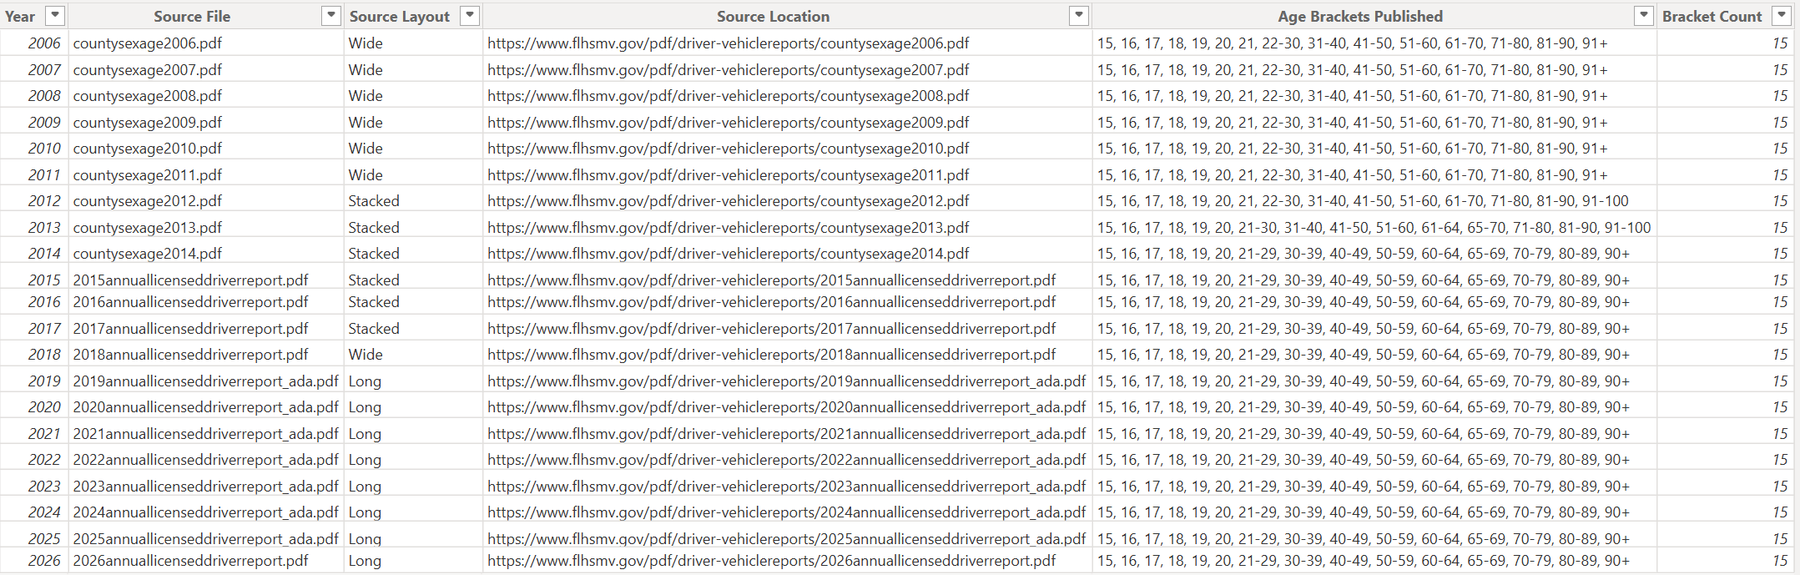Select the Age Brackets Published column header
This screenshot has height=575, width=1800.
click(1360, 16)
